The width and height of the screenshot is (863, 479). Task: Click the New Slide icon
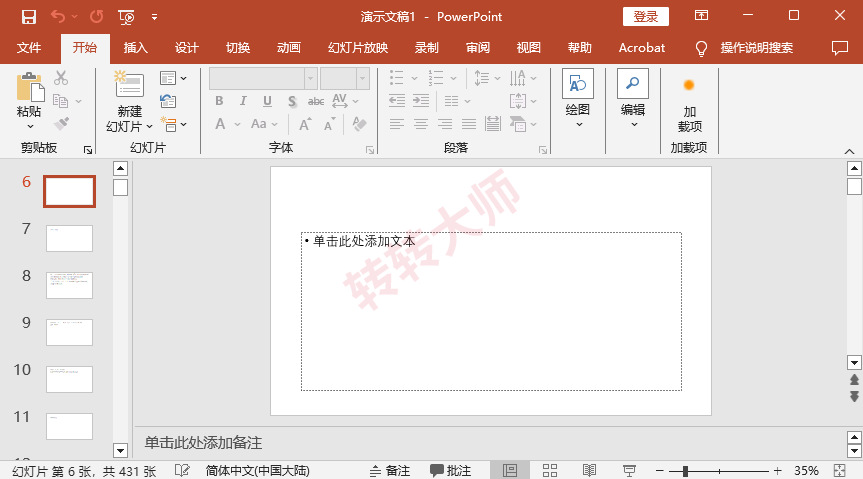[x=129, y=84]
